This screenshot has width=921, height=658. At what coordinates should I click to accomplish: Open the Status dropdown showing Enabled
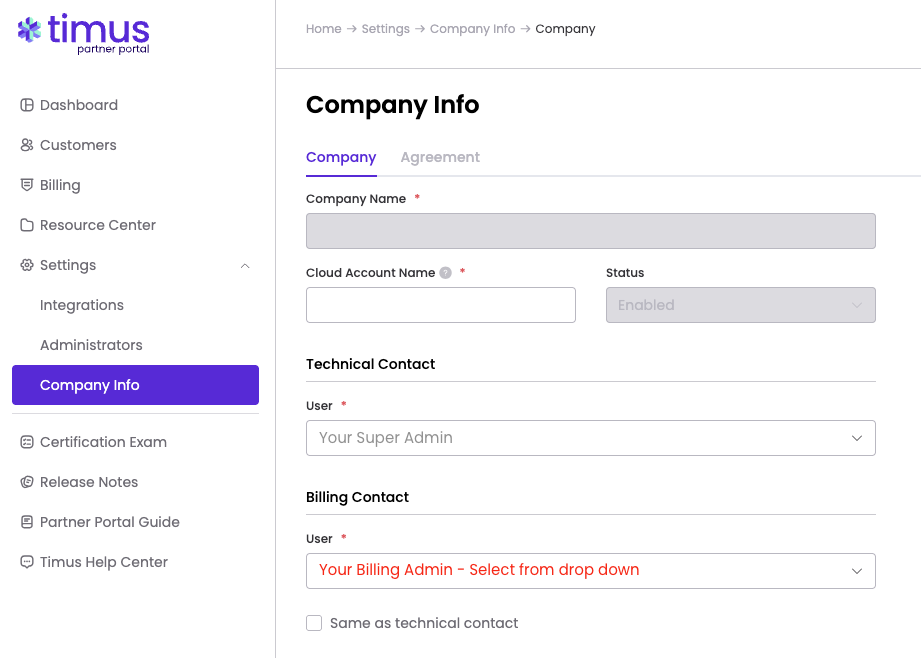(x=741, y=305)
